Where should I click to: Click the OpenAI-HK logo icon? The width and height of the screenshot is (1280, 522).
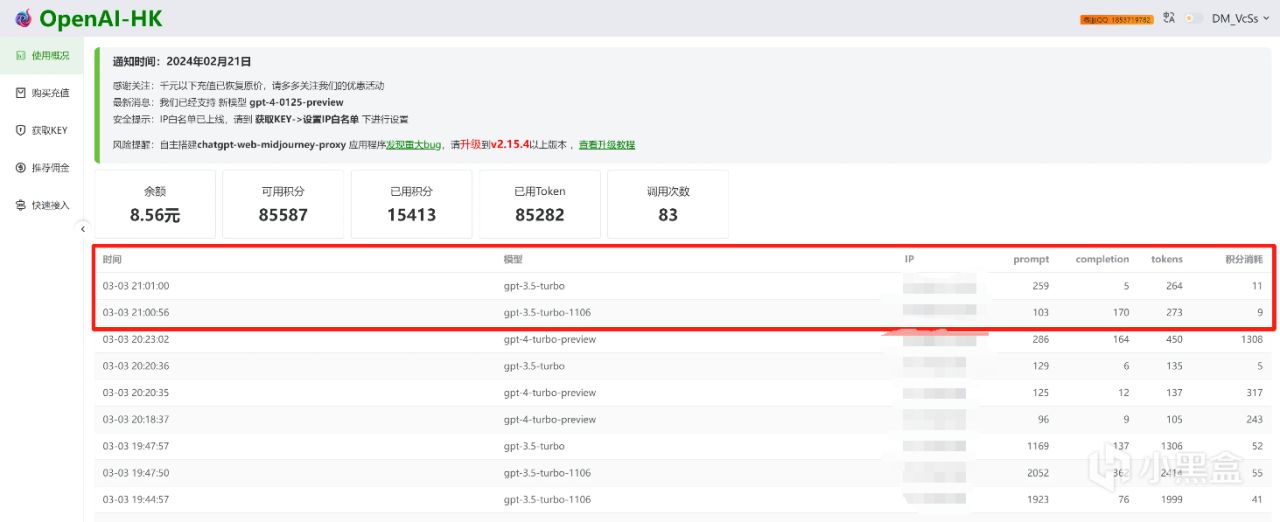click(x=23, y=18)
